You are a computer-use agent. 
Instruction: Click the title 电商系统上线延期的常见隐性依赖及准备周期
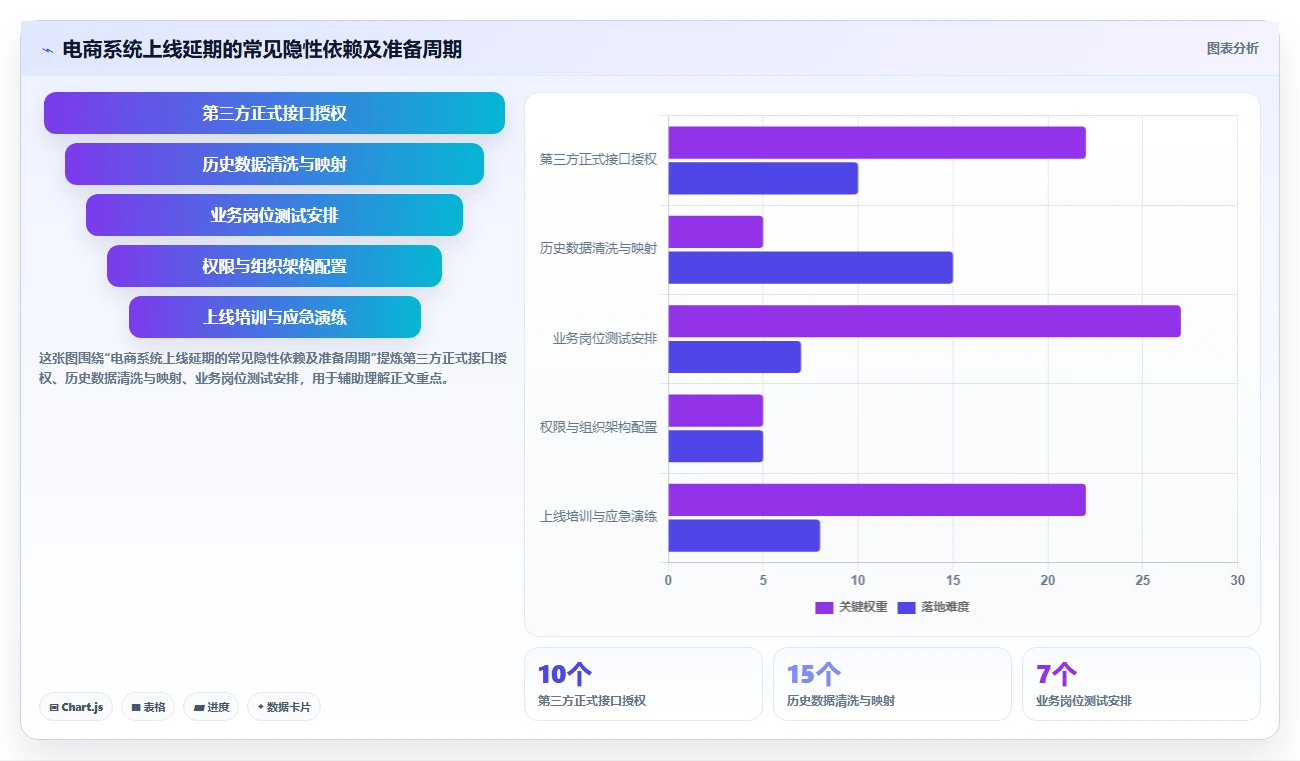pyautogui.click(x=262, y=49)
